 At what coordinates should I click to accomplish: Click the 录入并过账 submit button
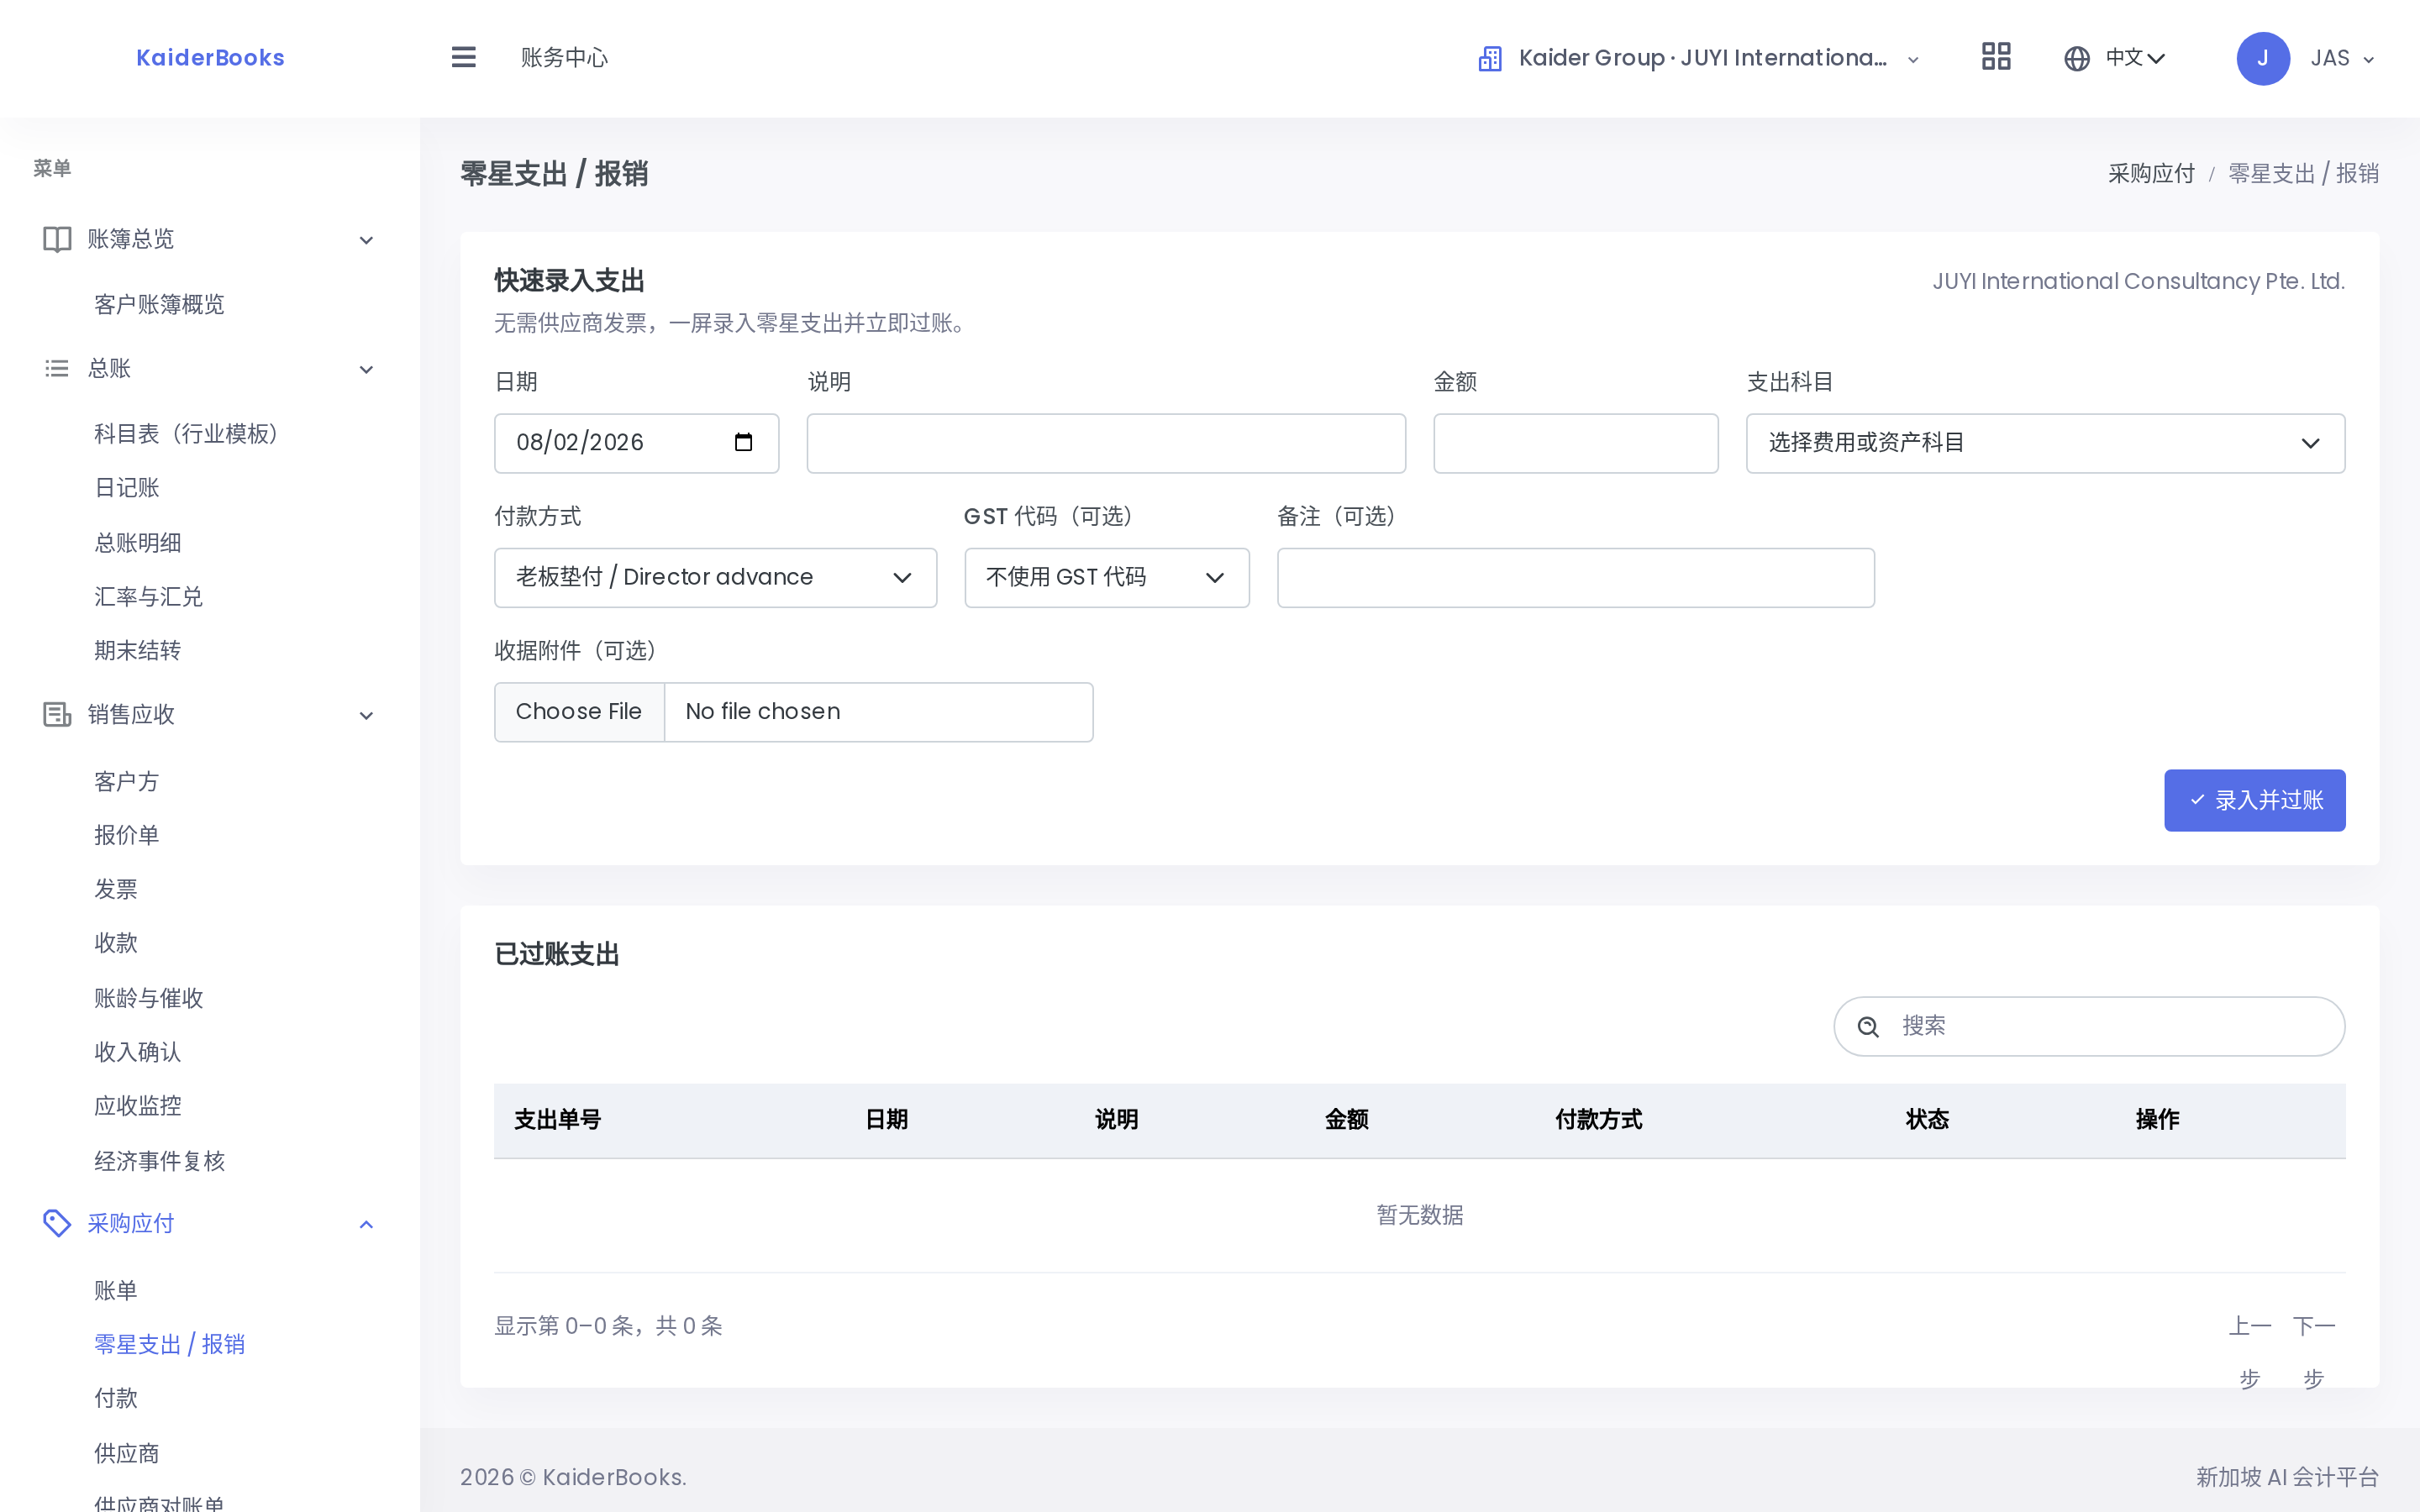click(2254, 800)
